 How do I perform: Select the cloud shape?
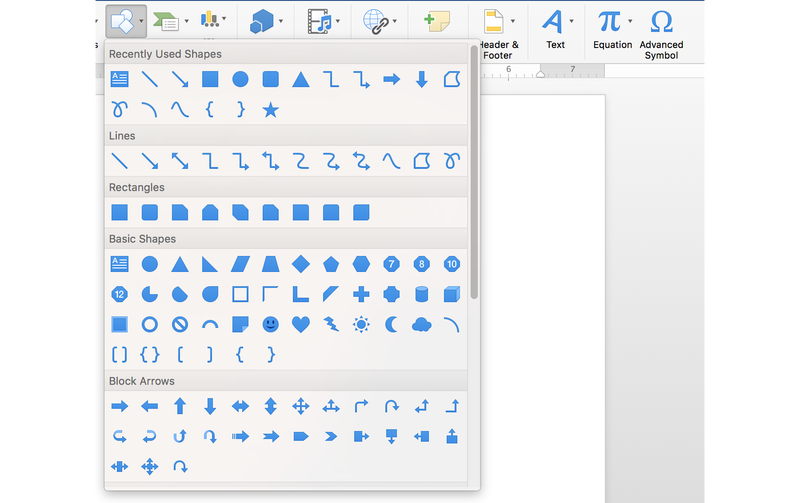click(421, 324)
